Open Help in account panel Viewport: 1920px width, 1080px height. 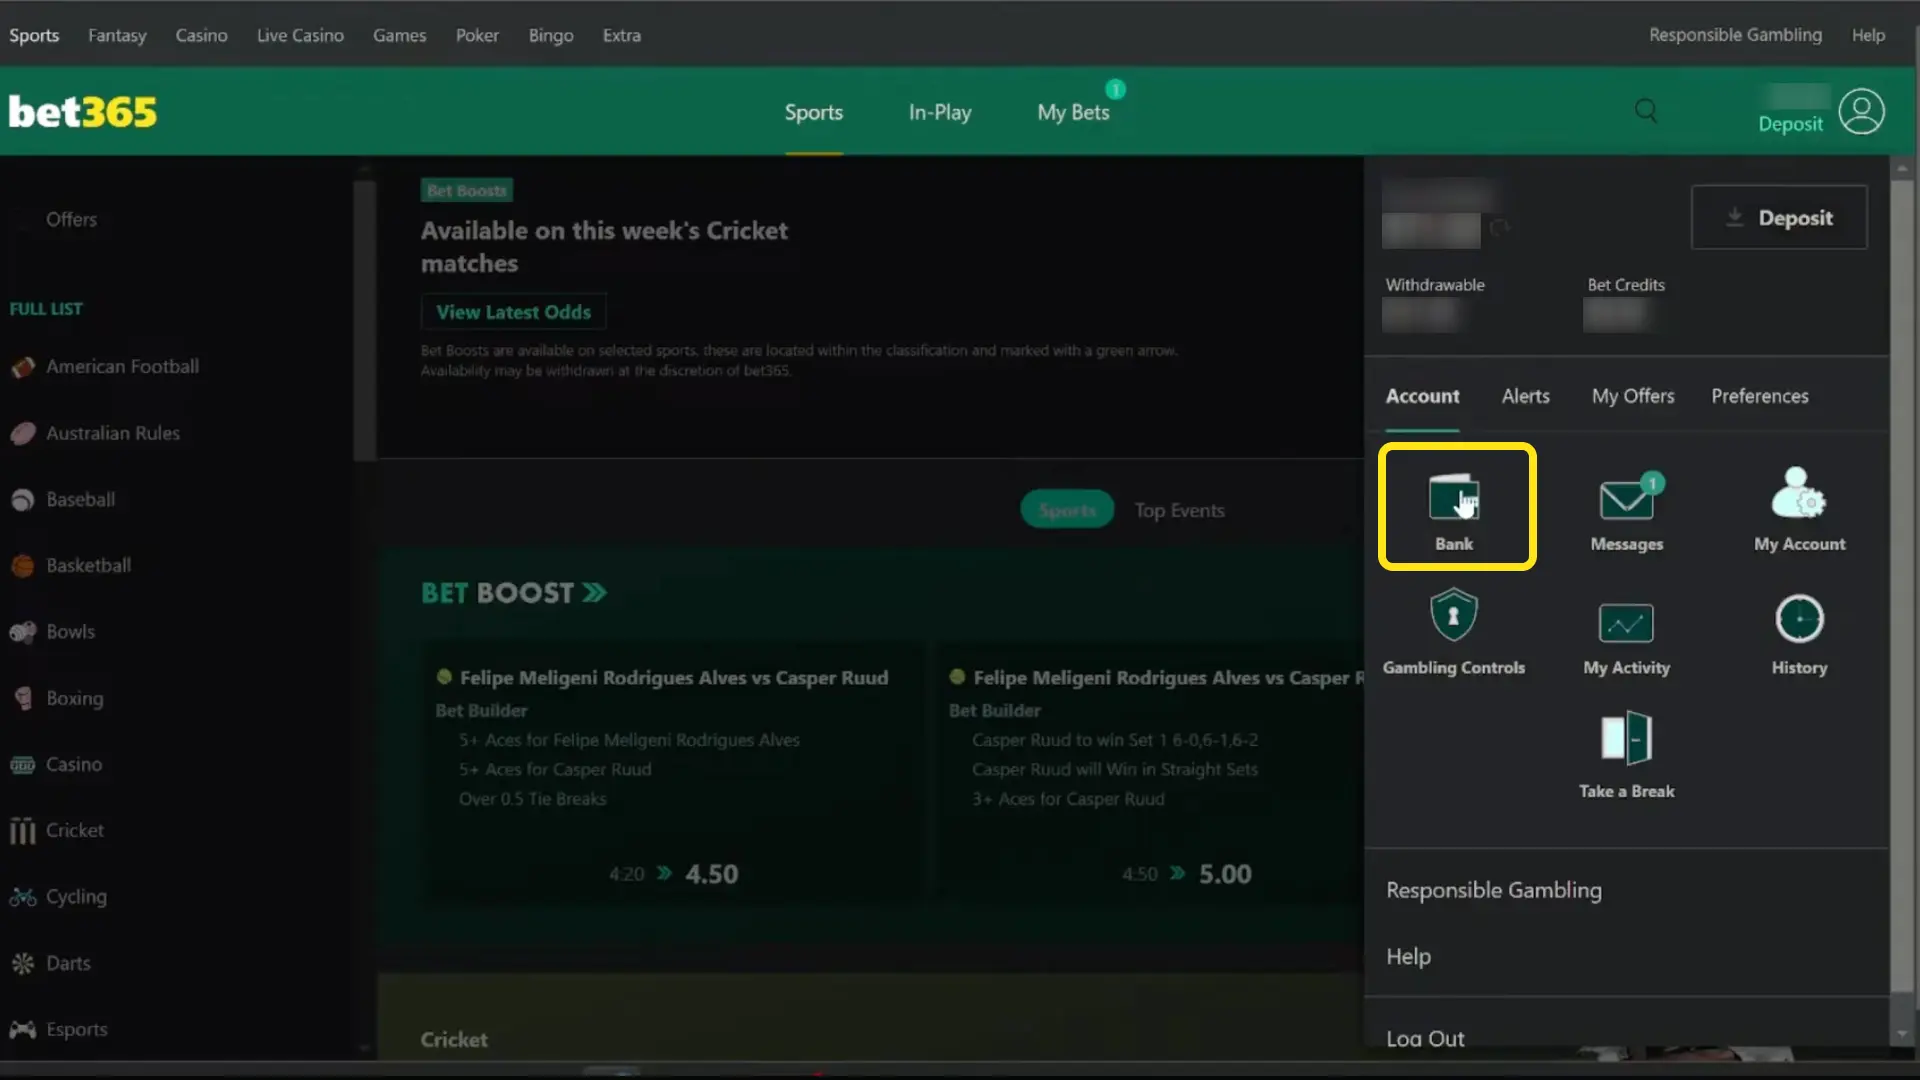1408,957
